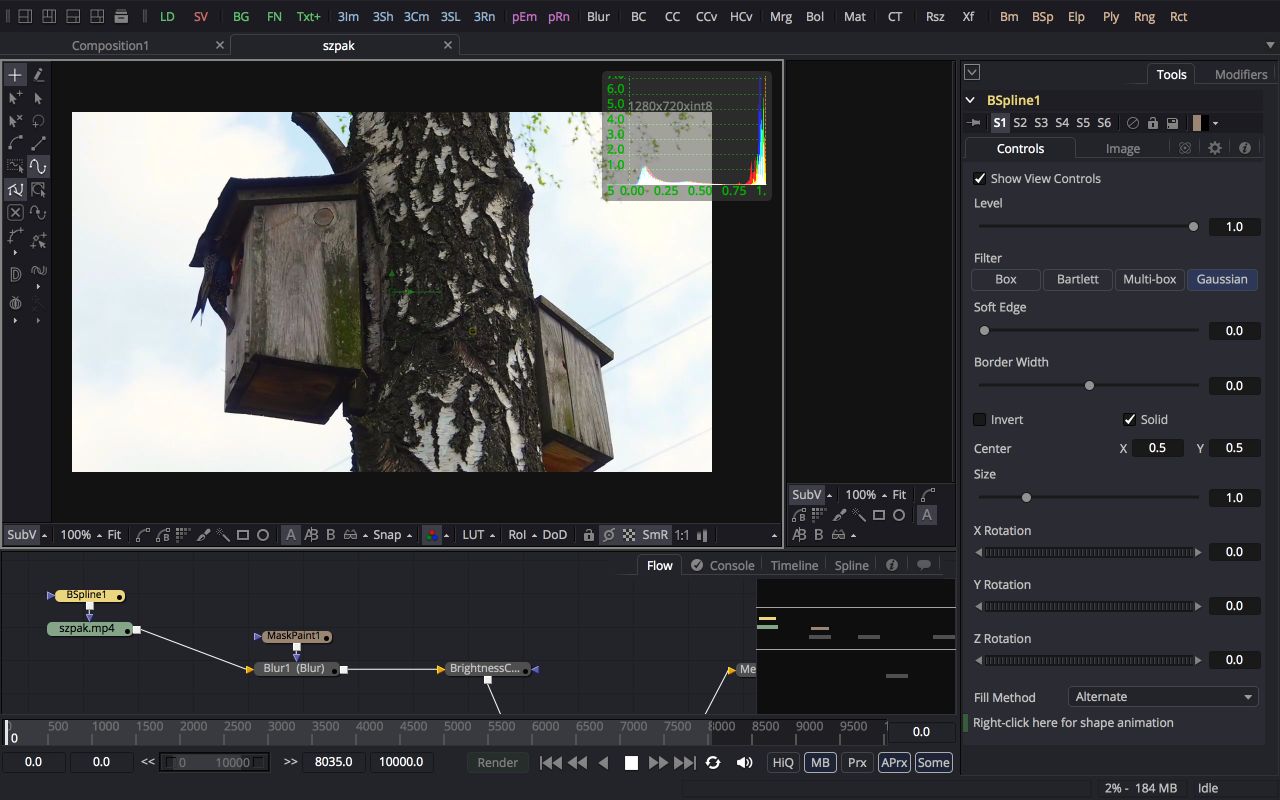Click the lock icon in viewer toolbar
This screenshot has width=1280, height=800.
[589, 535]
